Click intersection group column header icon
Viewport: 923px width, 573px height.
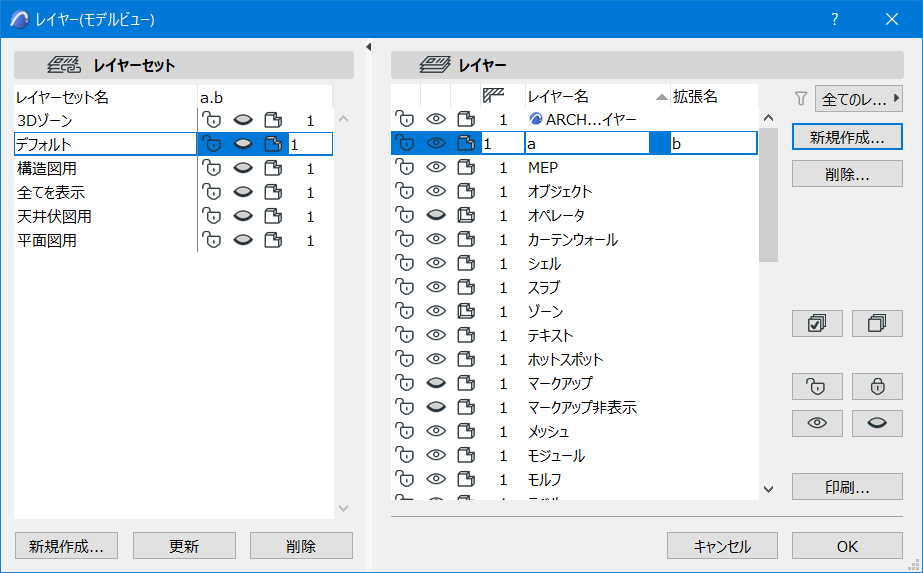pyautogui.click(x=493, y=95)
